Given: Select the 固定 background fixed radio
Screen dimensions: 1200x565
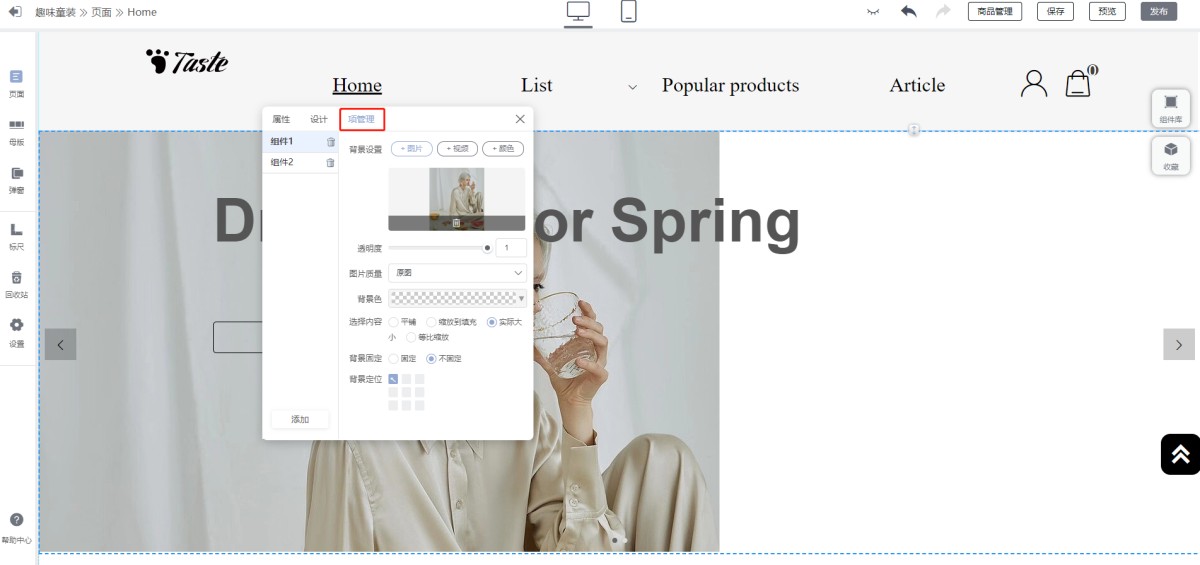Looking at the screenshot, I should [394, 358].
